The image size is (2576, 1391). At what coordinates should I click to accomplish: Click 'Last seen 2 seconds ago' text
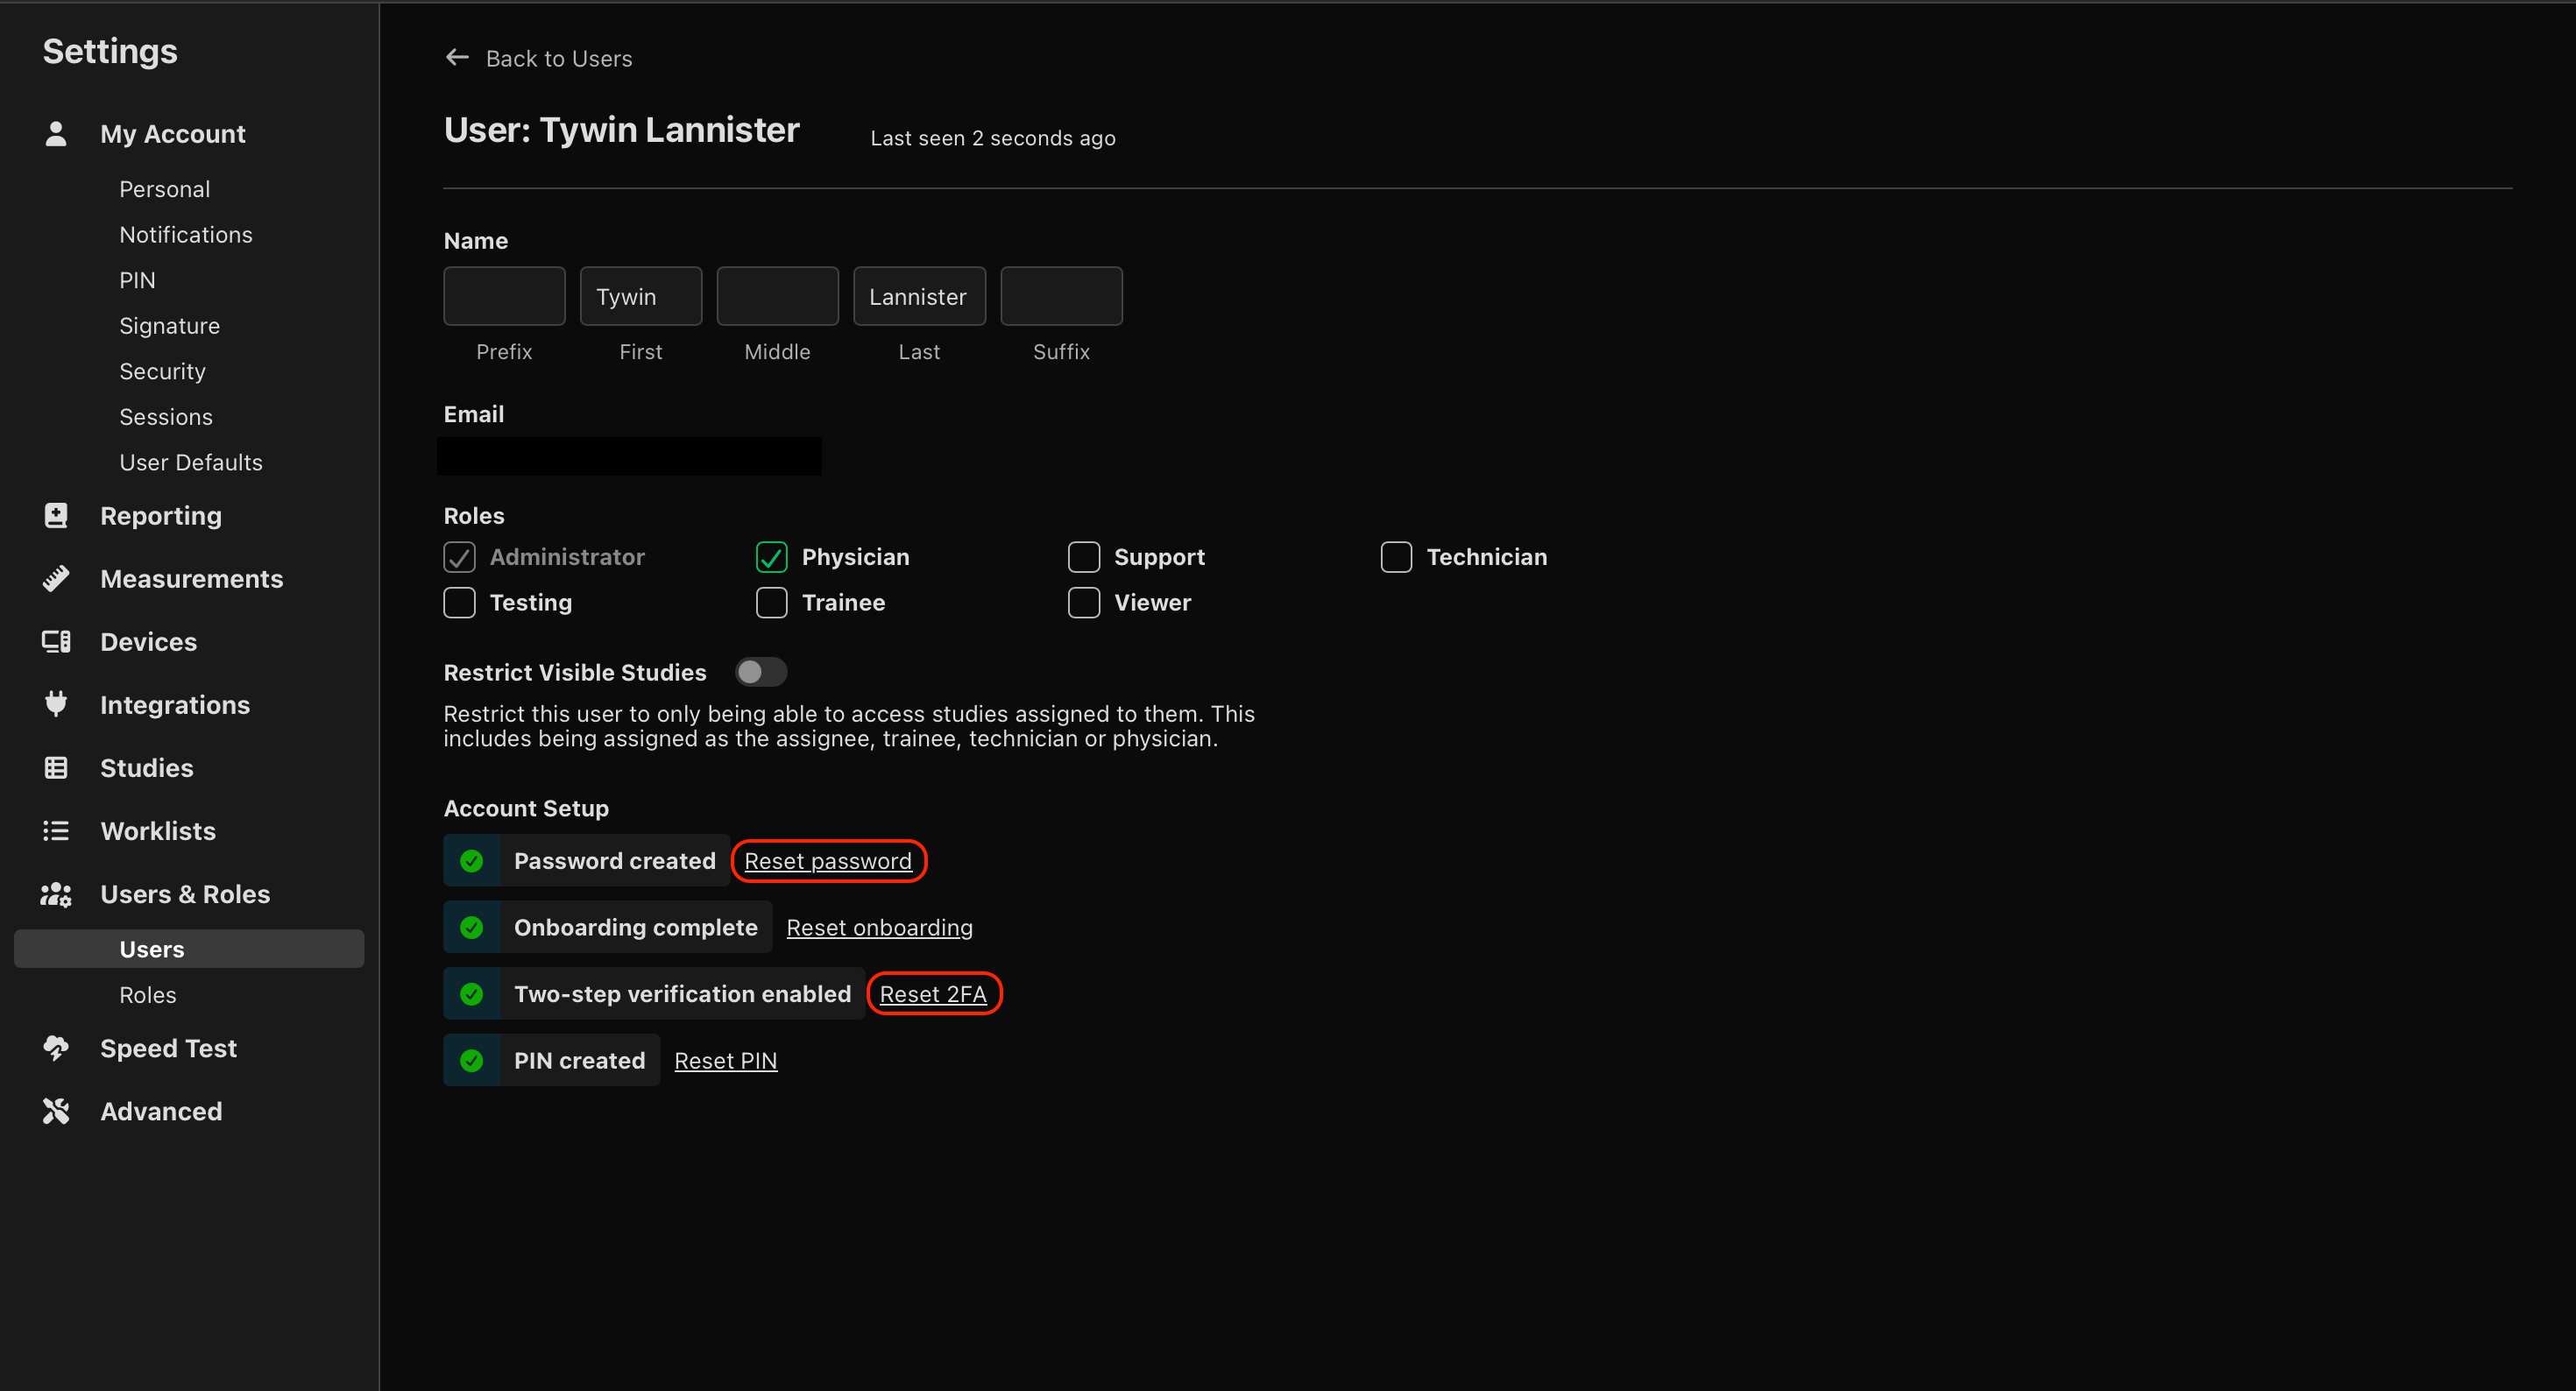(x=993, y=138)
